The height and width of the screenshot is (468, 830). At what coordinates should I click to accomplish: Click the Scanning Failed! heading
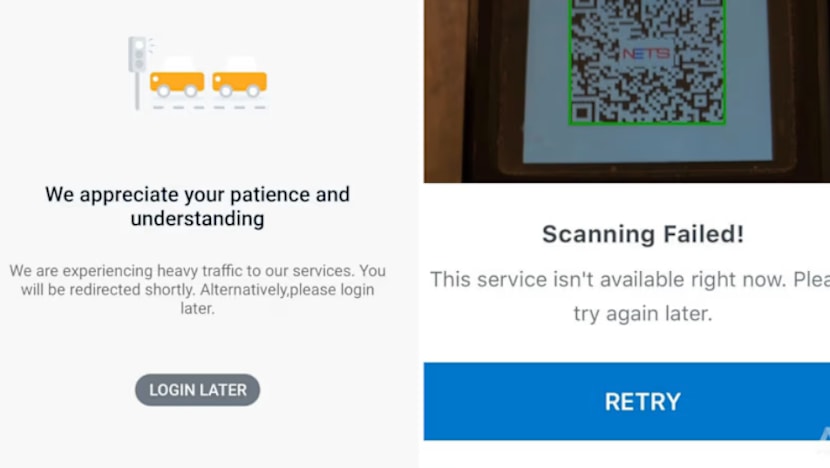(643, 234)
